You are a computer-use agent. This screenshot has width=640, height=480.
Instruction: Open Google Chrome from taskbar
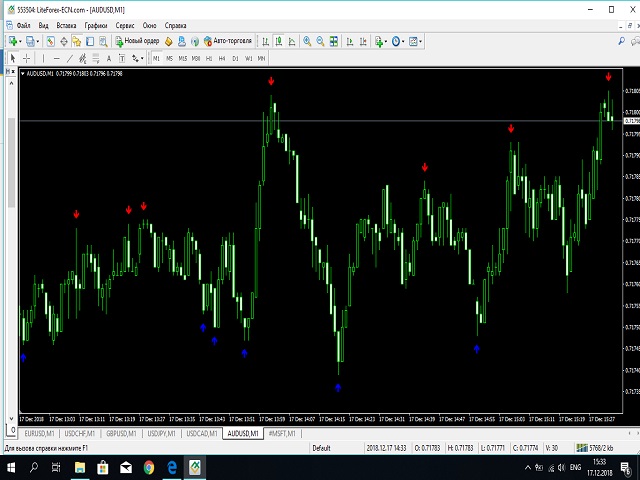149,467
